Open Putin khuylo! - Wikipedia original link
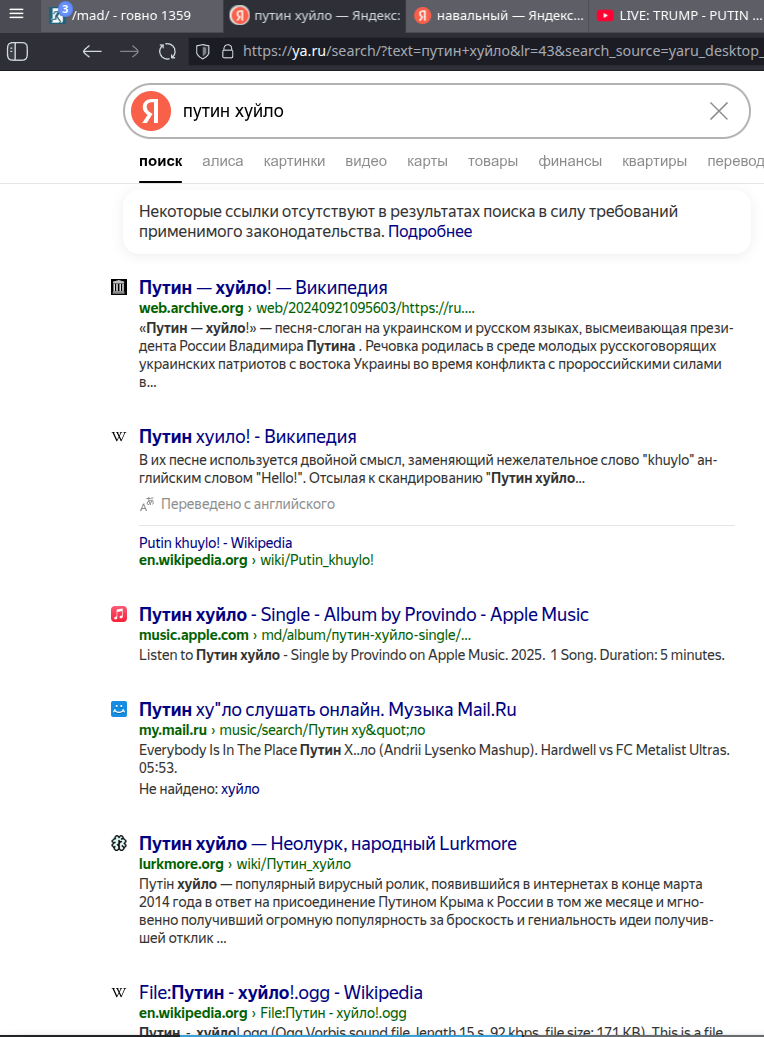 (216, 543)
